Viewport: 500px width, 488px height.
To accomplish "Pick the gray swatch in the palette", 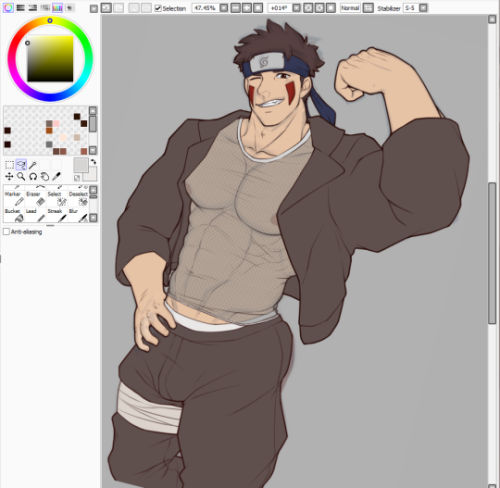I will tap(49, 144).
